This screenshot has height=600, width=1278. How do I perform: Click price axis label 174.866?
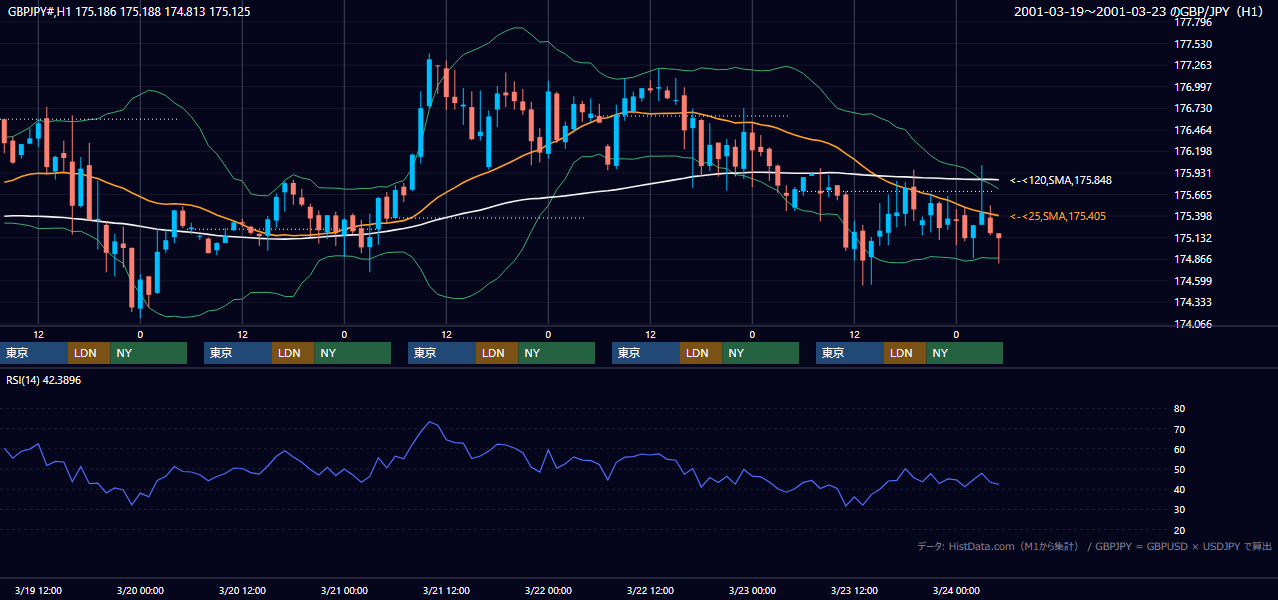coord(1193,259)
